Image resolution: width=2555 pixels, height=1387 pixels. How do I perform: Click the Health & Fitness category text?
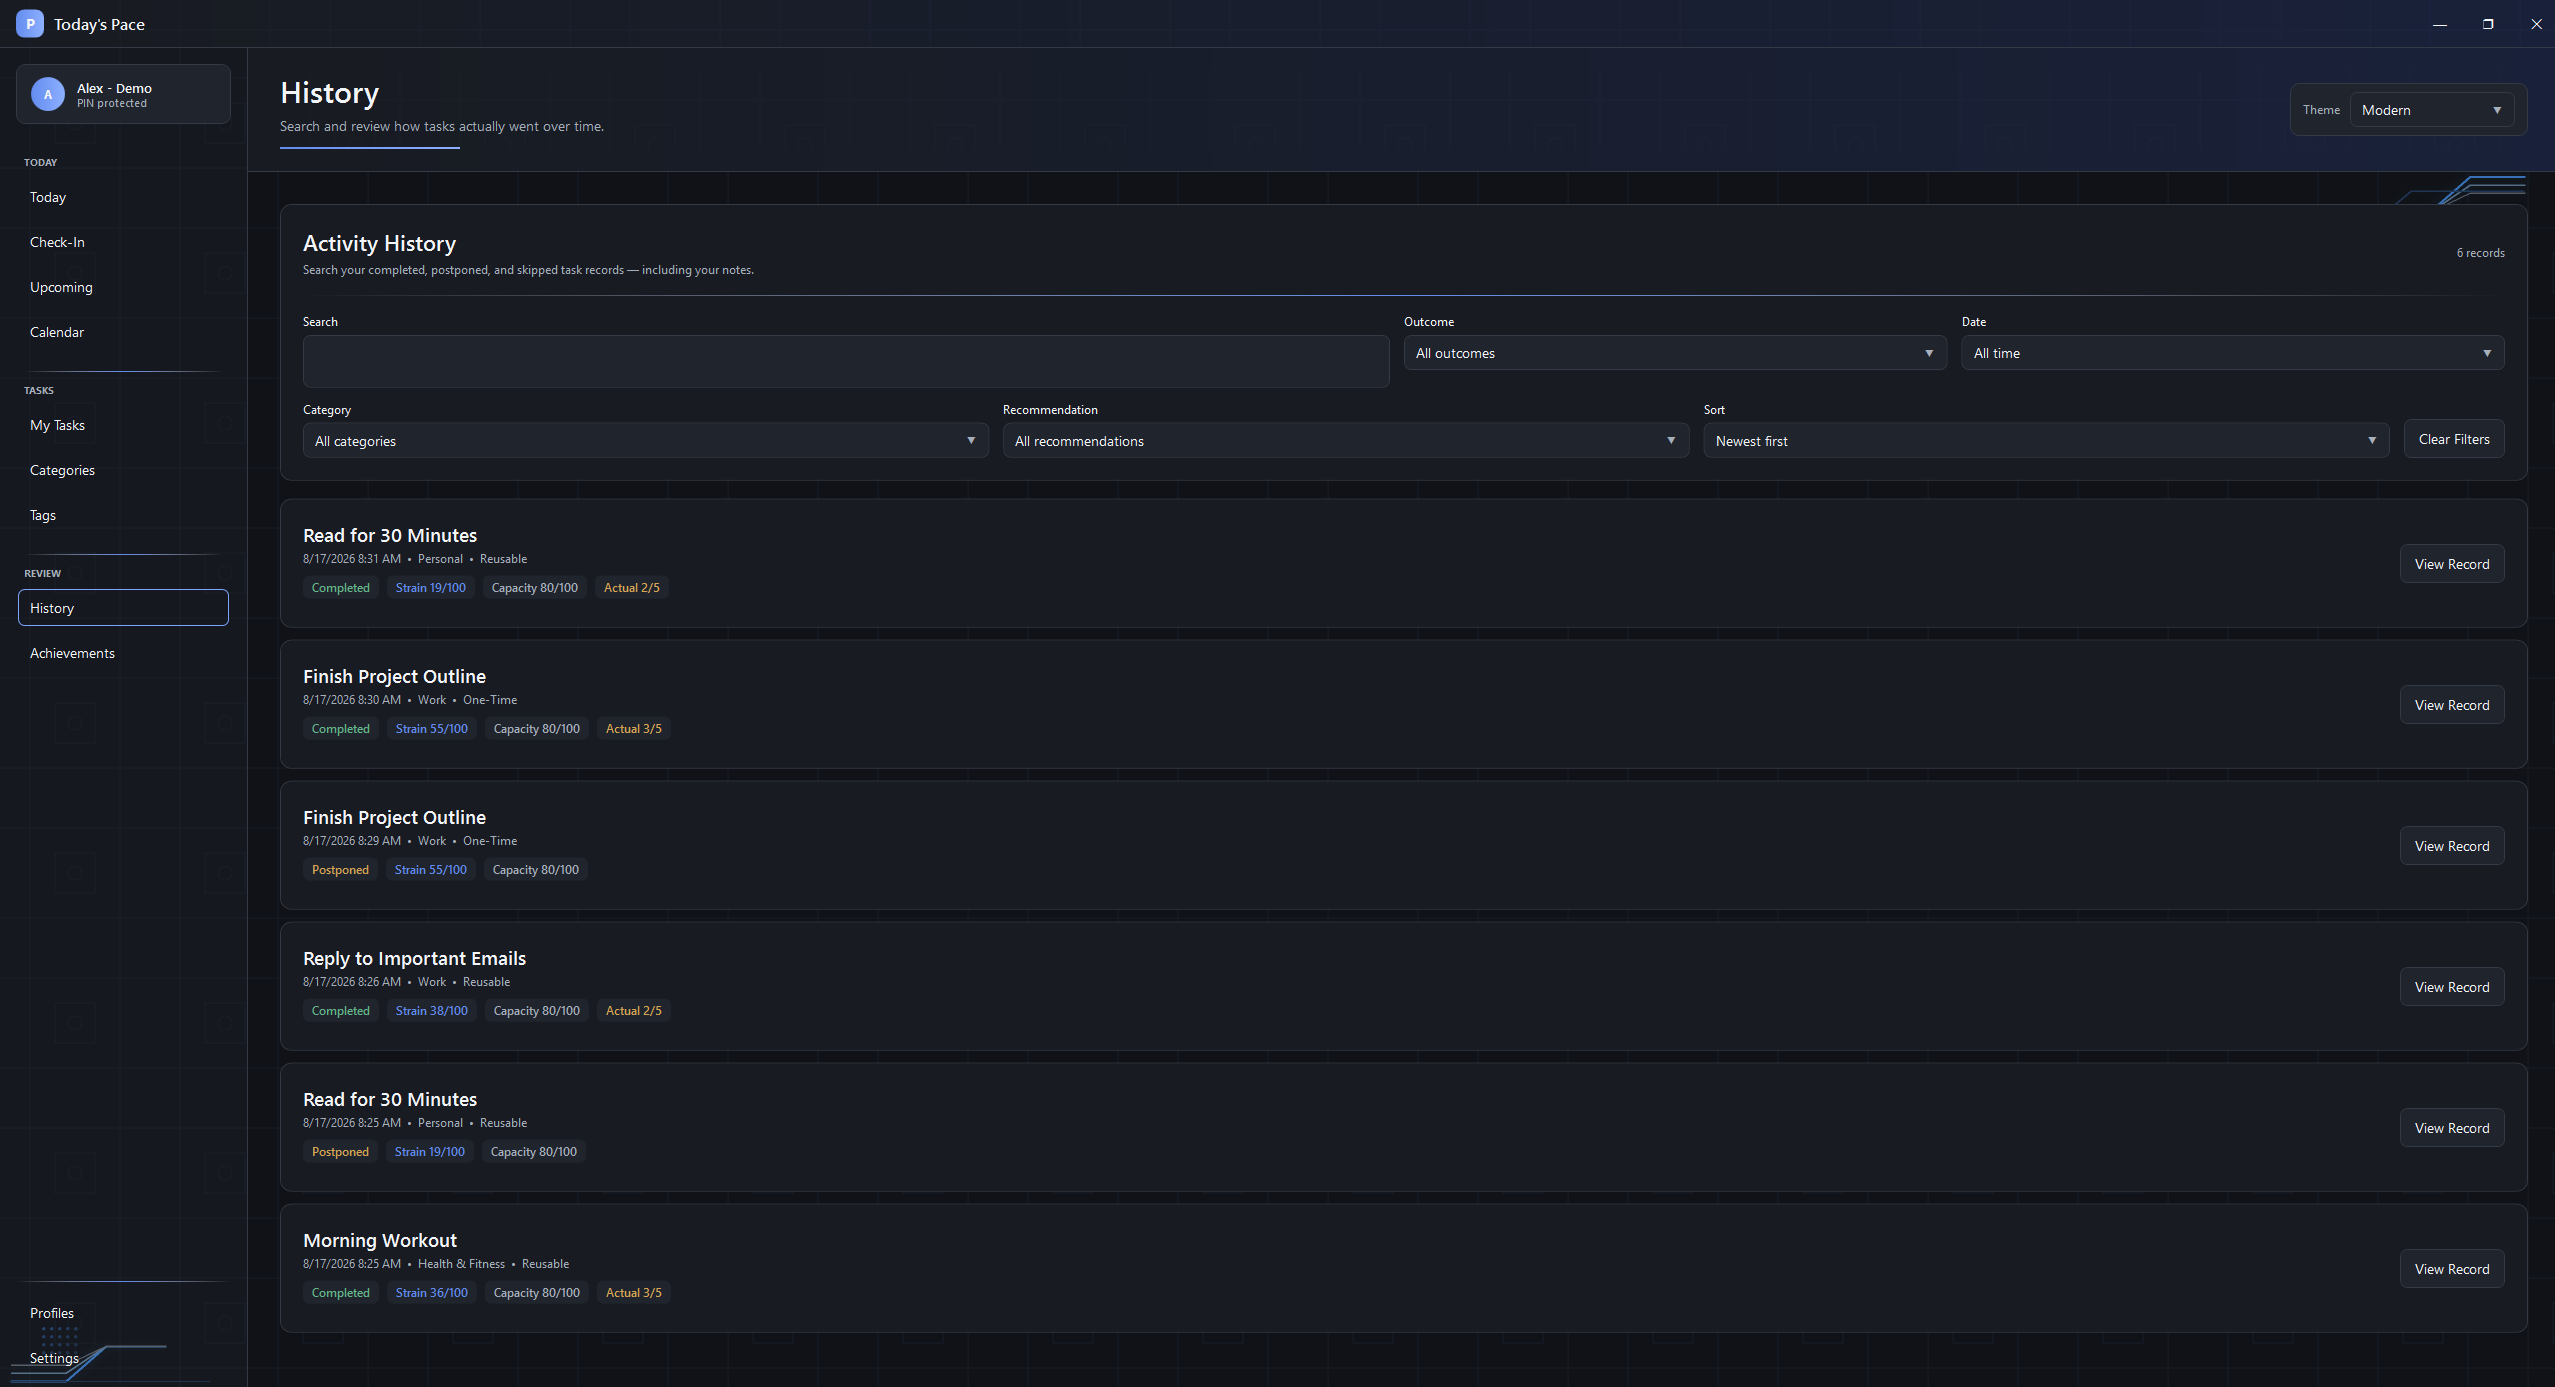click(461, 1264)
